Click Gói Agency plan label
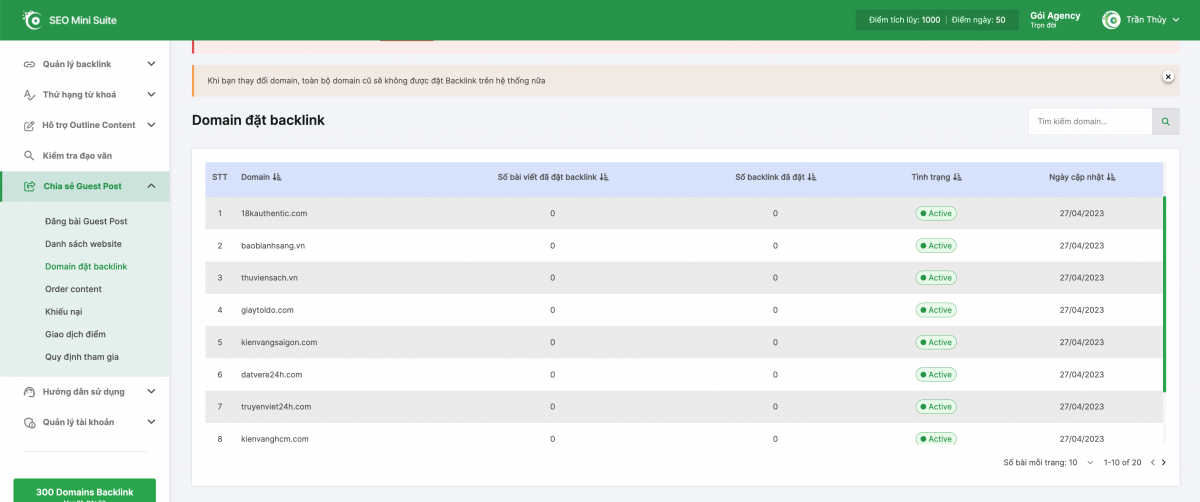This screenshot has width=1200, height=502. click(1055, 16)
